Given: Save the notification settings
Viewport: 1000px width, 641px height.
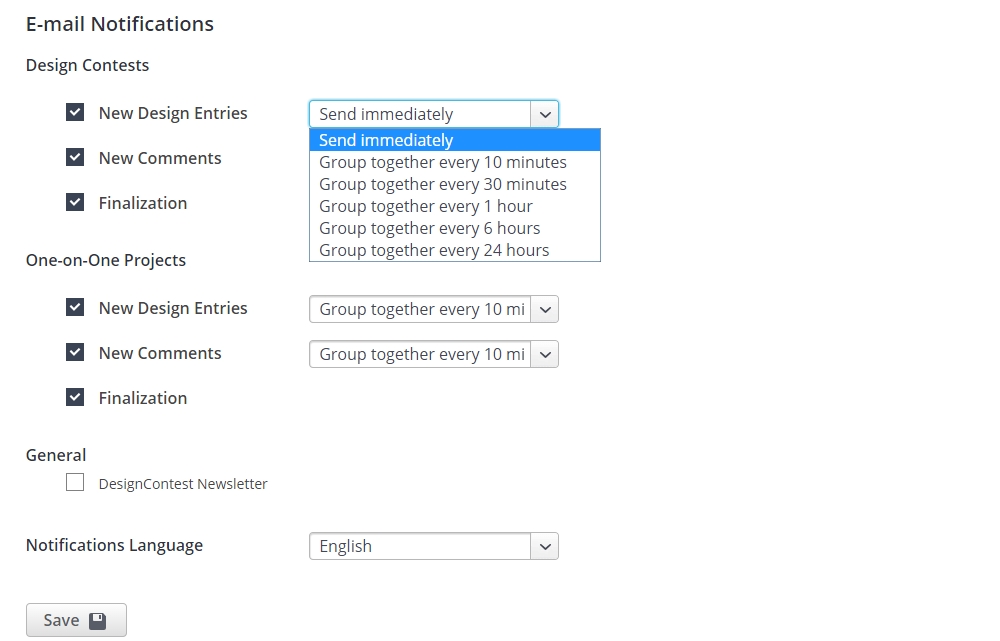Looking at the screenshot, I should [75, 619].
